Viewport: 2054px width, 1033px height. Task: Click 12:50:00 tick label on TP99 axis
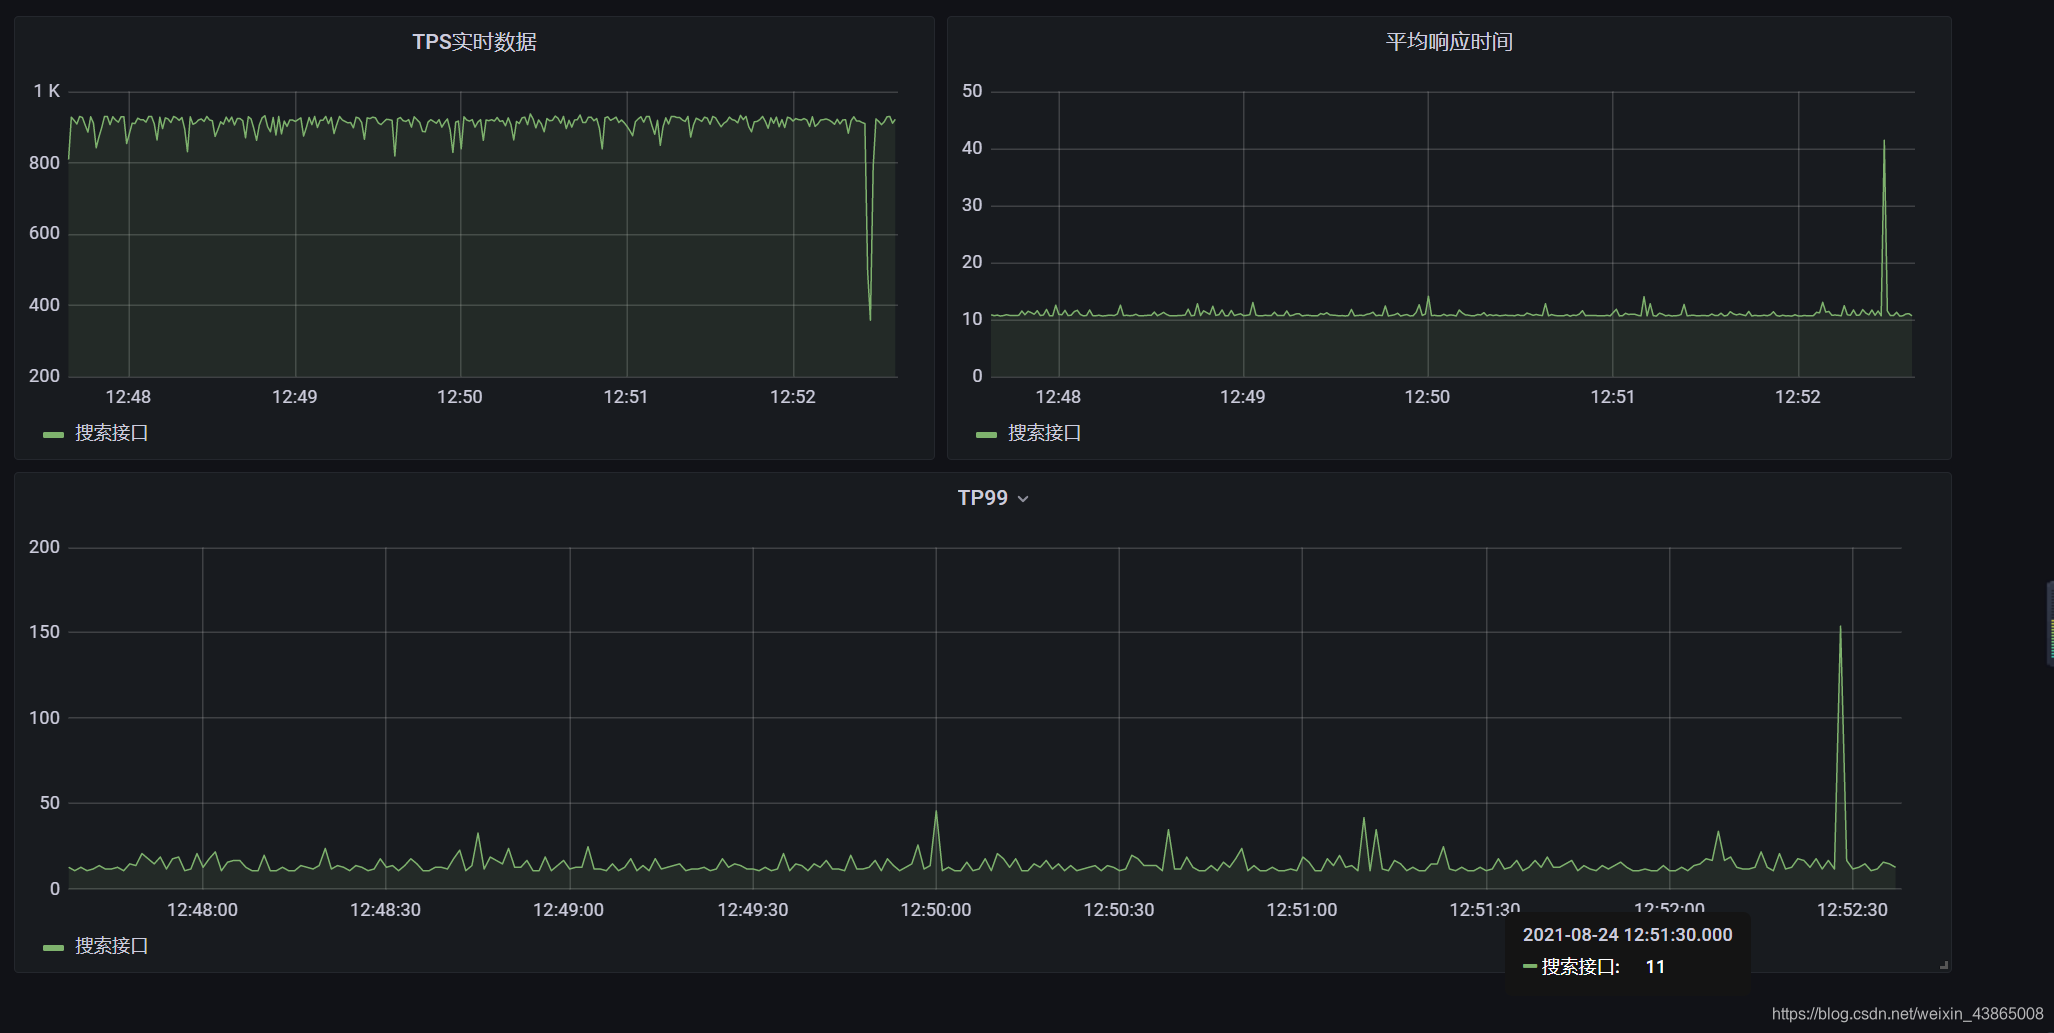click(936, 910)
